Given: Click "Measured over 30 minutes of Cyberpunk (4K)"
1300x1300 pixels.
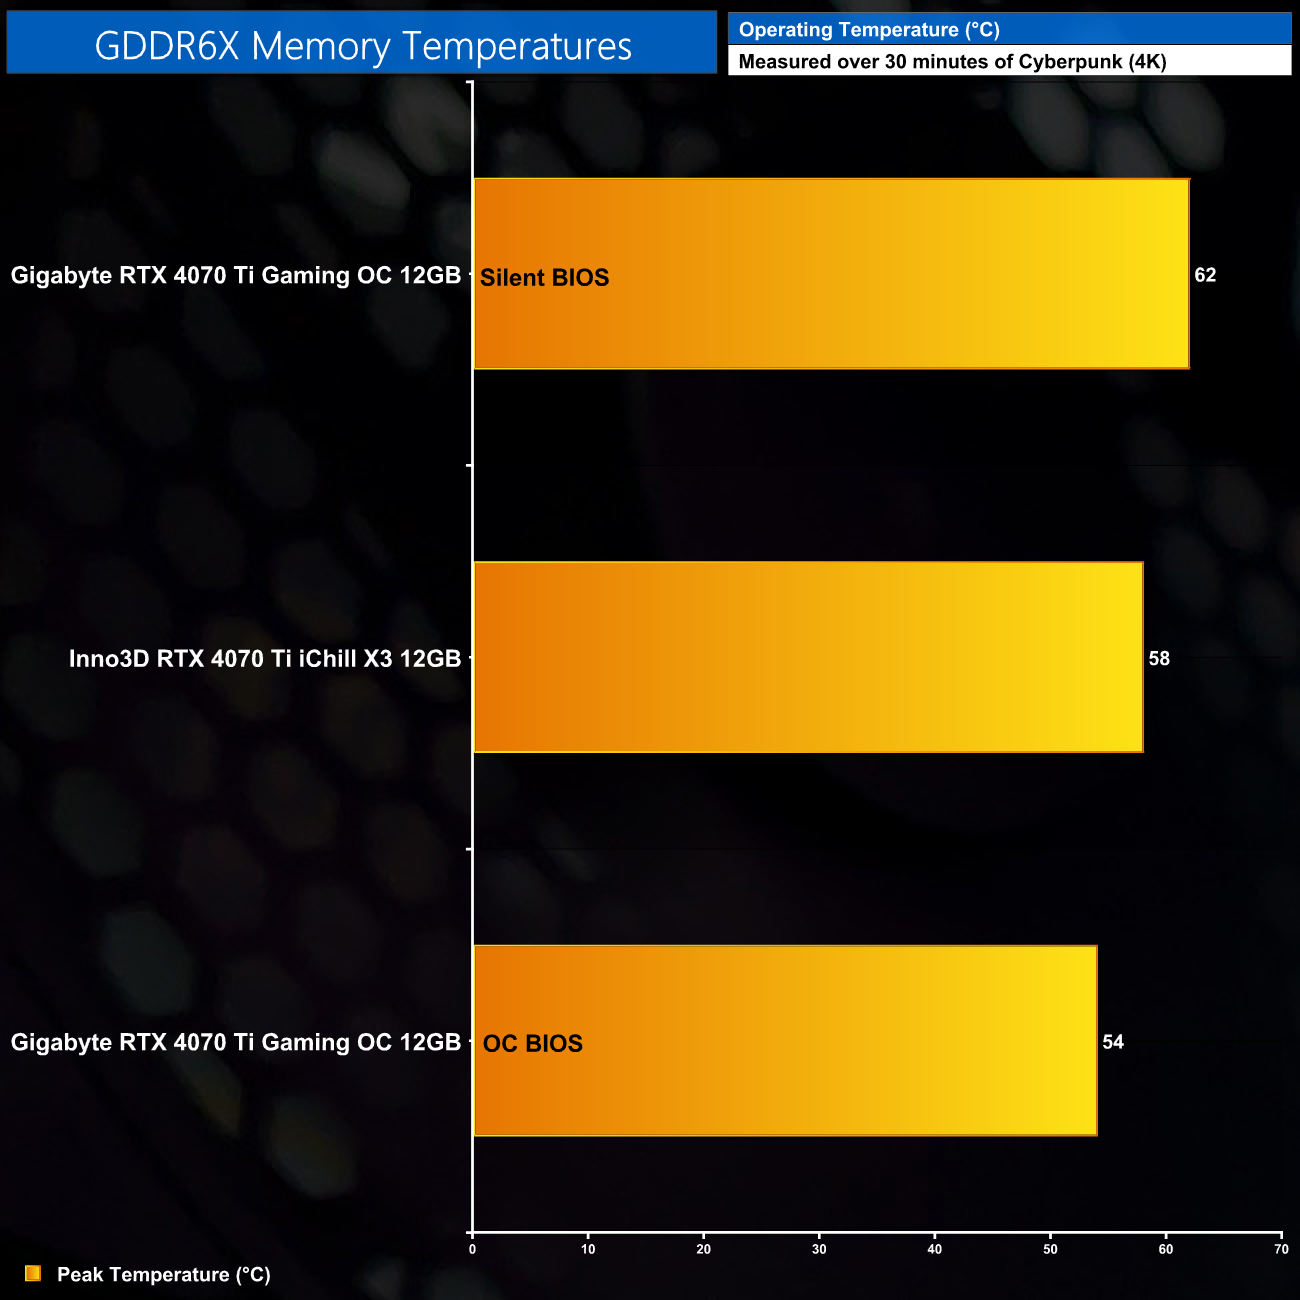Looking at the screenshot, I should click(952, 62).
